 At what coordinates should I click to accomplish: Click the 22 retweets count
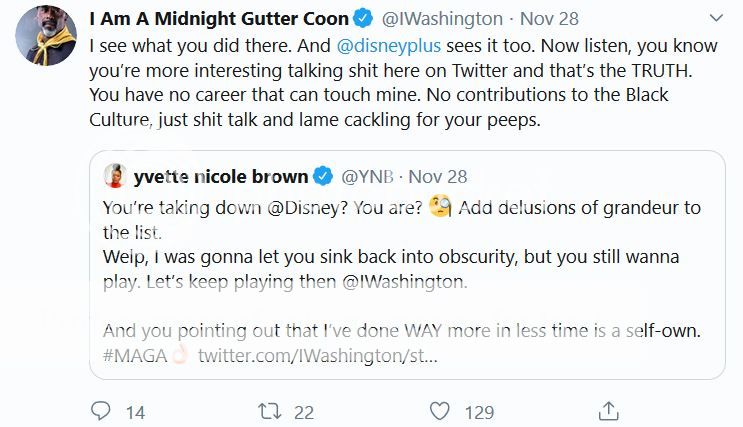(304, 411)
